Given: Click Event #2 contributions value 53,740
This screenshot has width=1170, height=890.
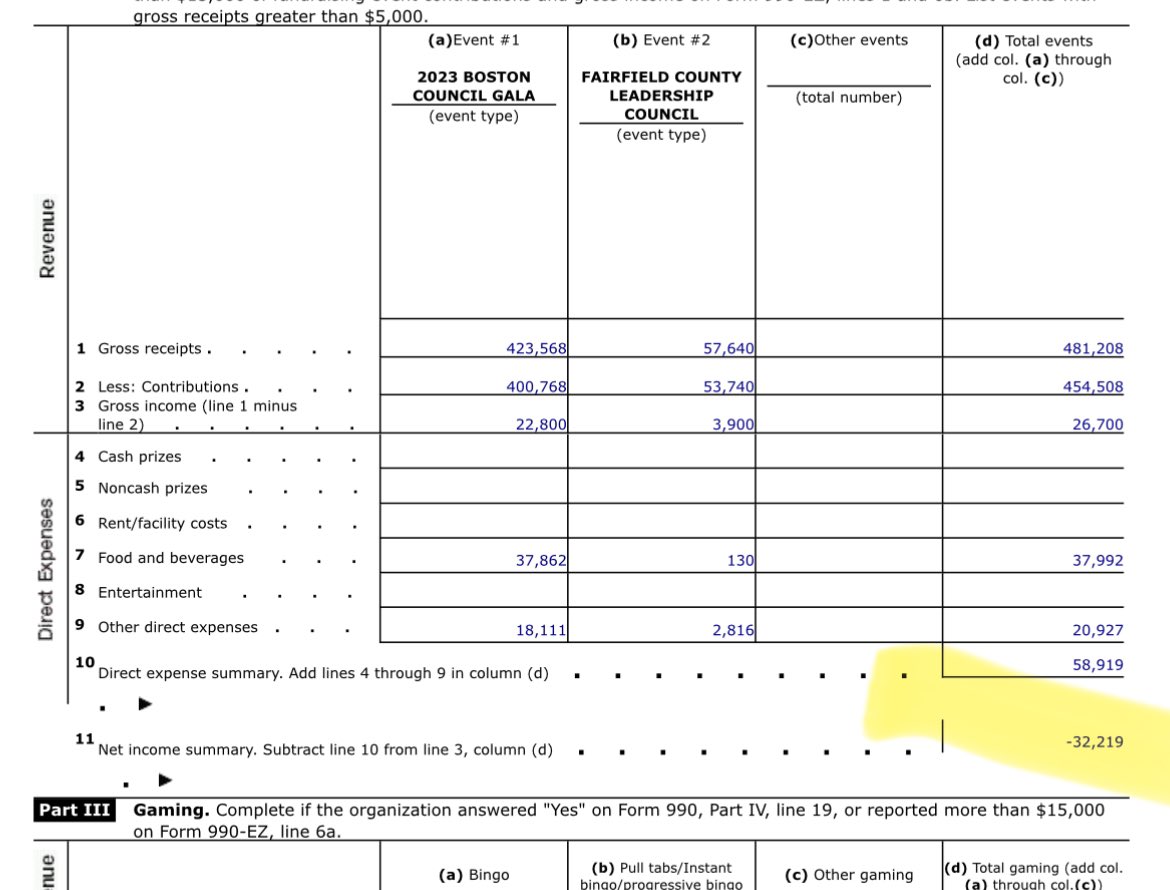Looking at the screenshot, I should click(x=728, y=386).
